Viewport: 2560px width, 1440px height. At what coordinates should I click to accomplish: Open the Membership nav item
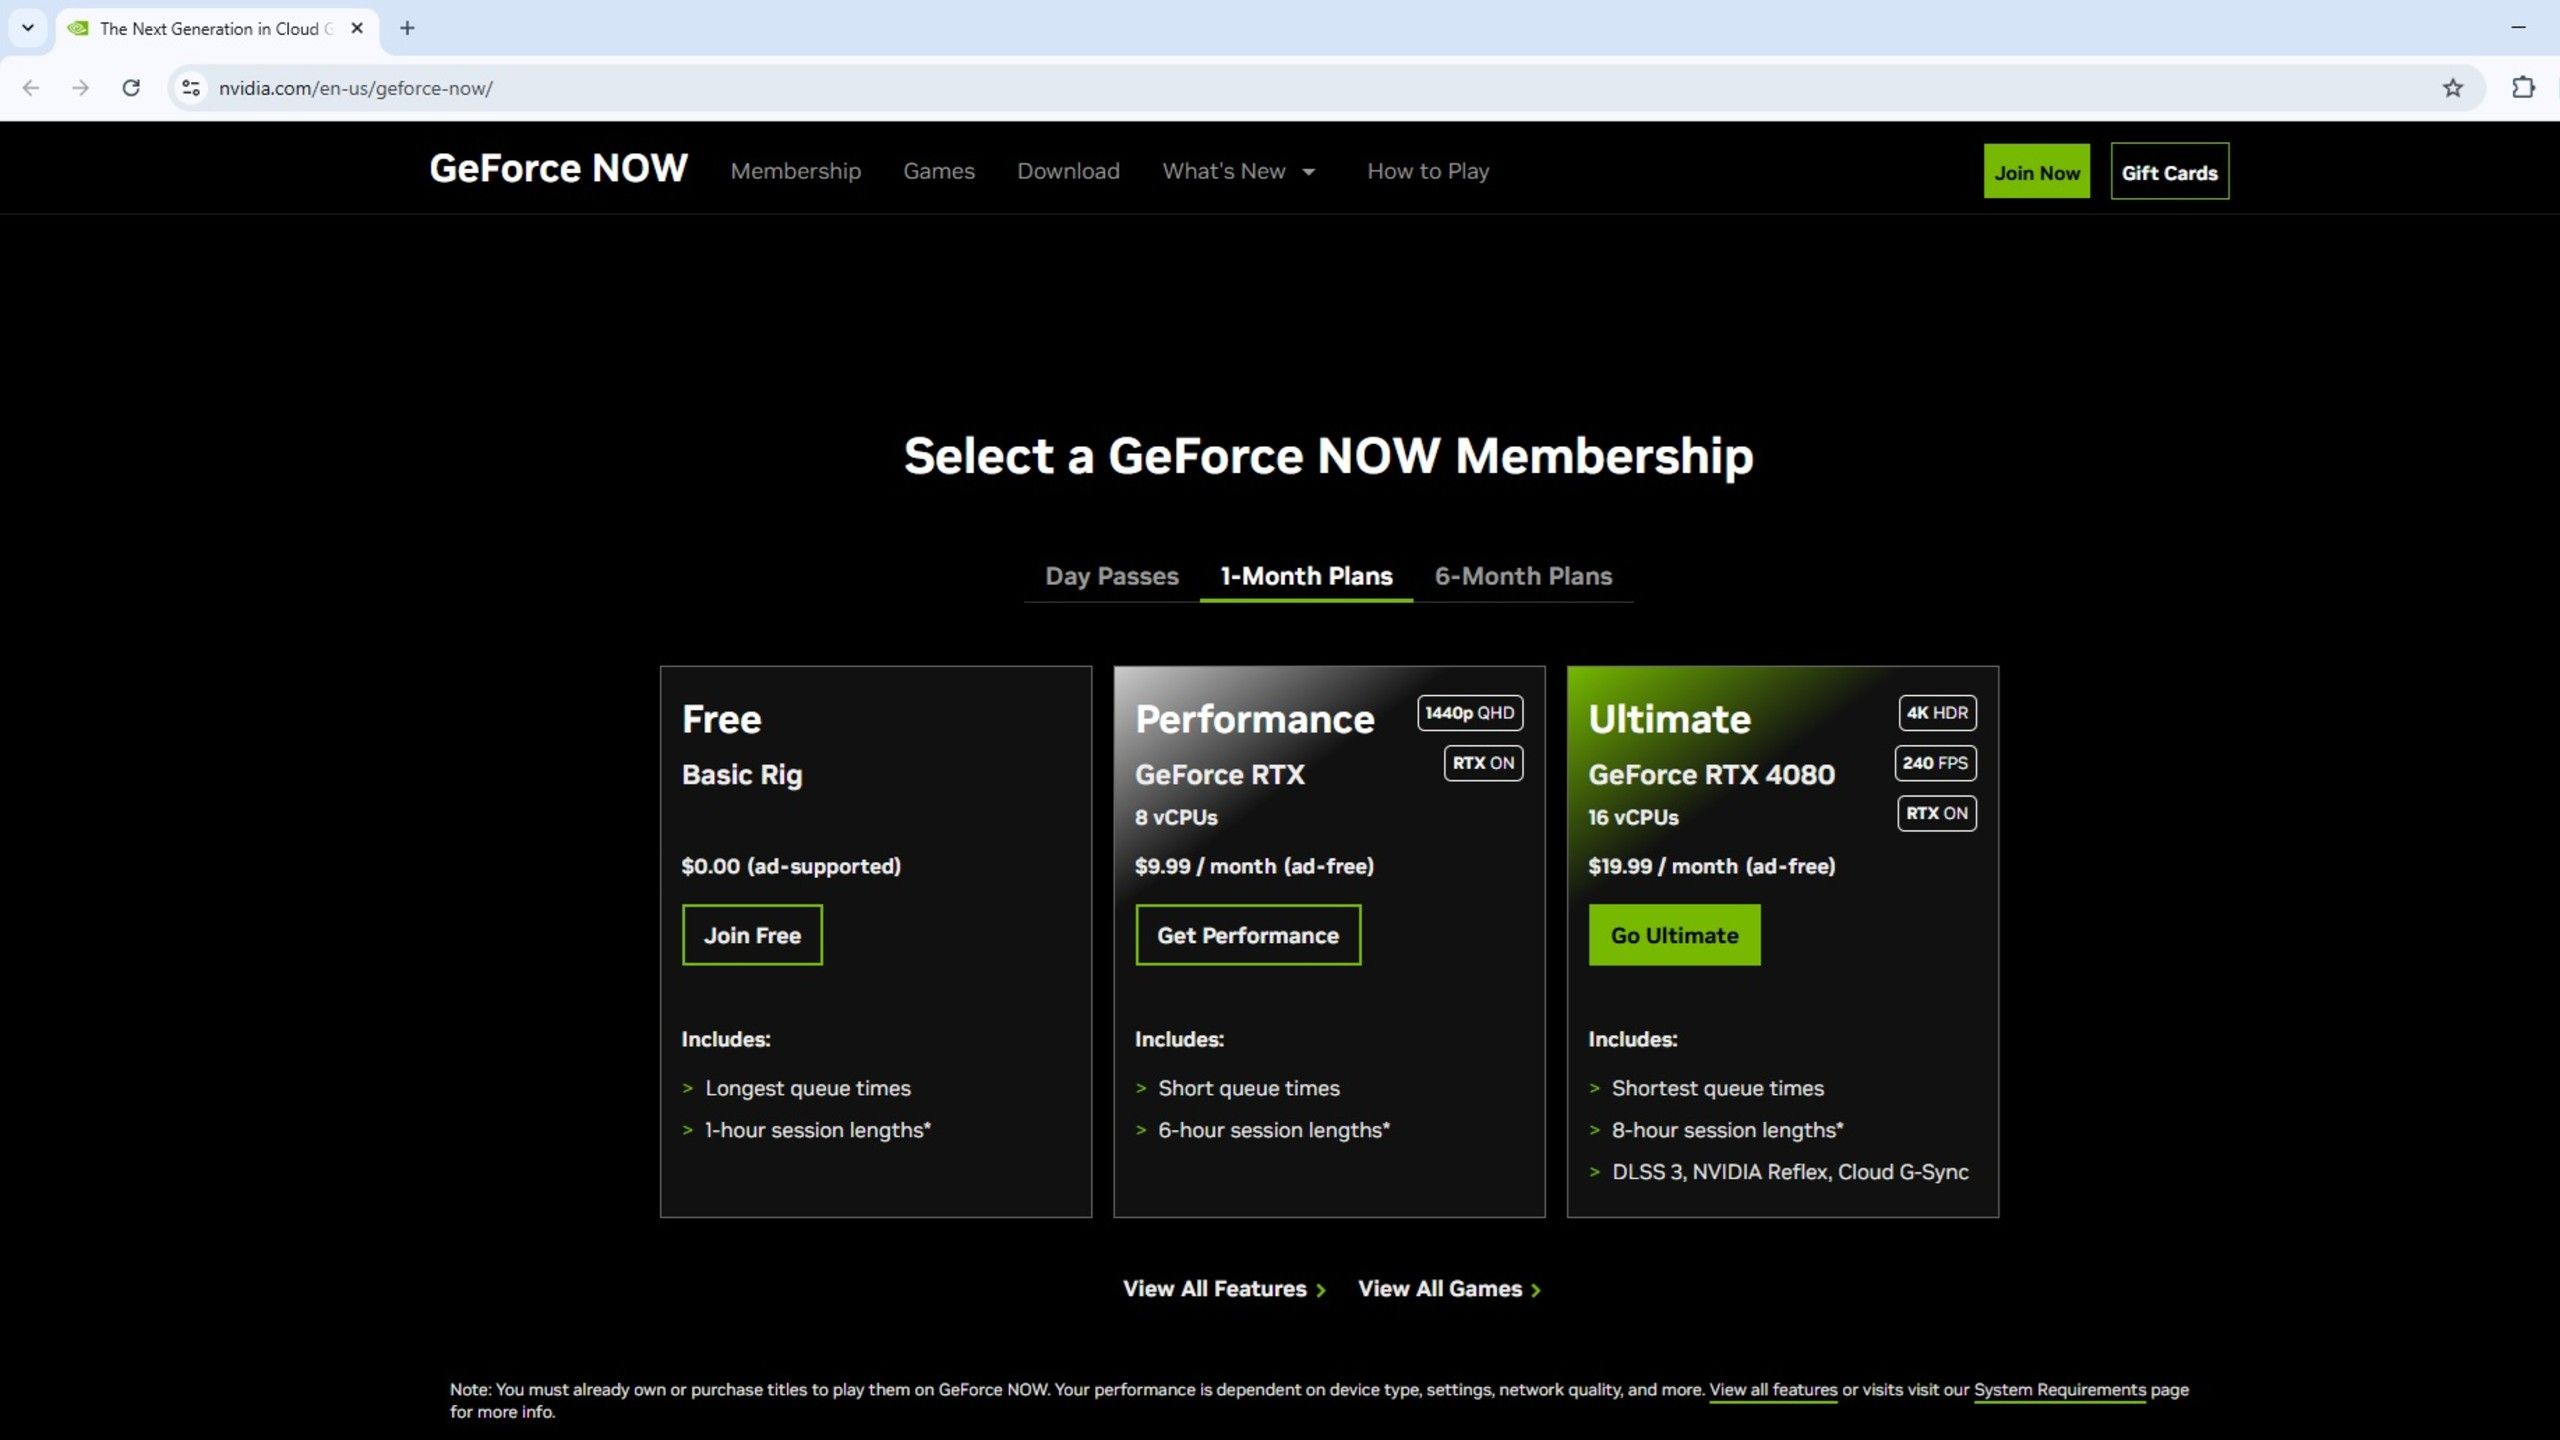(796, 171)
